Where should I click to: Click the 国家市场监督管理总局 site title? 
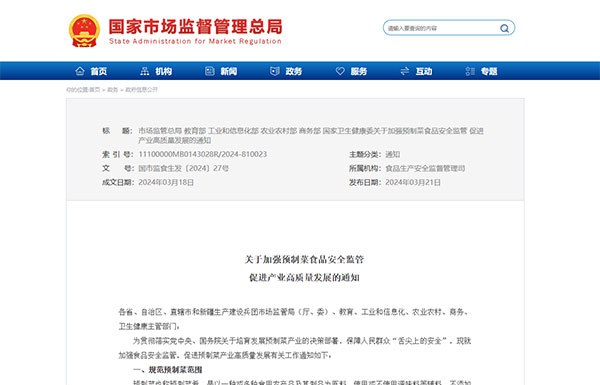click(196, 27)
